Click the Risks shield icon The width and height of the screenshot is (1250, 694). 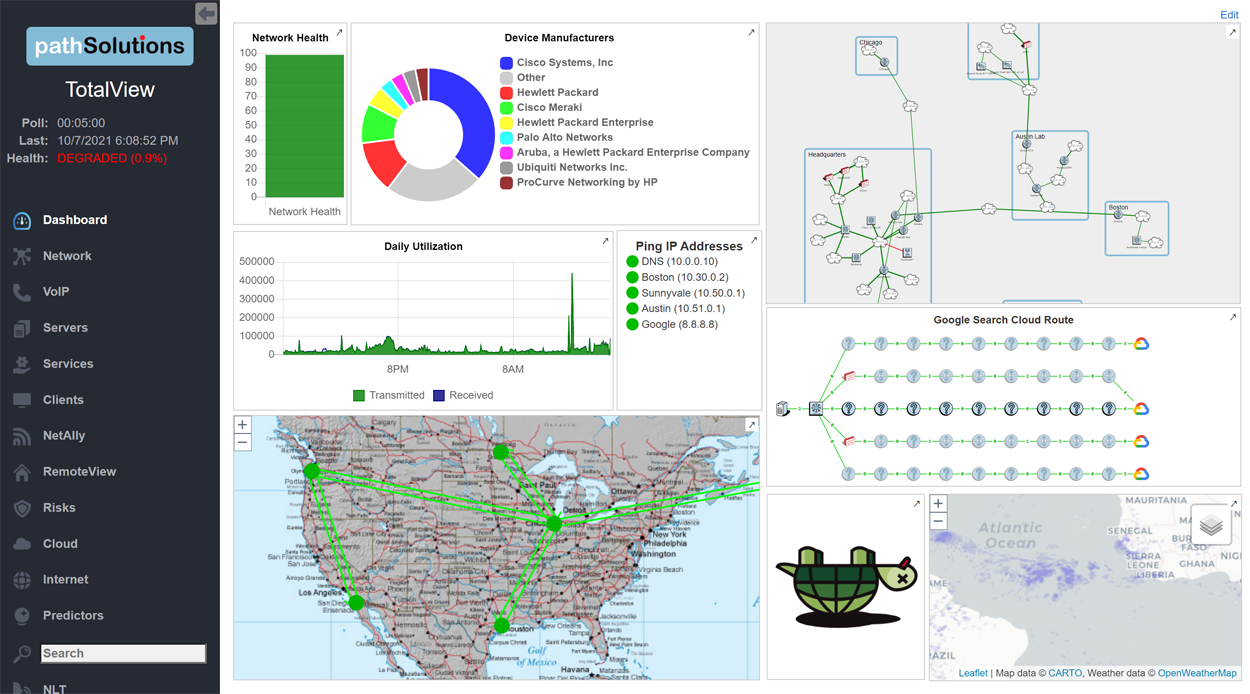pyautogui.click(x=22, y=508)
